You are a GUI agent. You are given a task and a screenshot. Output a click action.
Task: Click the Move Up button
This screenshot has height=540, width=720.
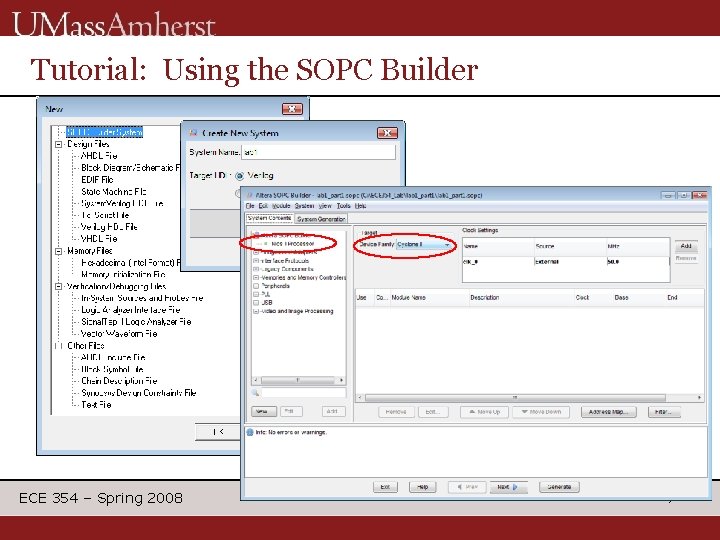[484, 412]
